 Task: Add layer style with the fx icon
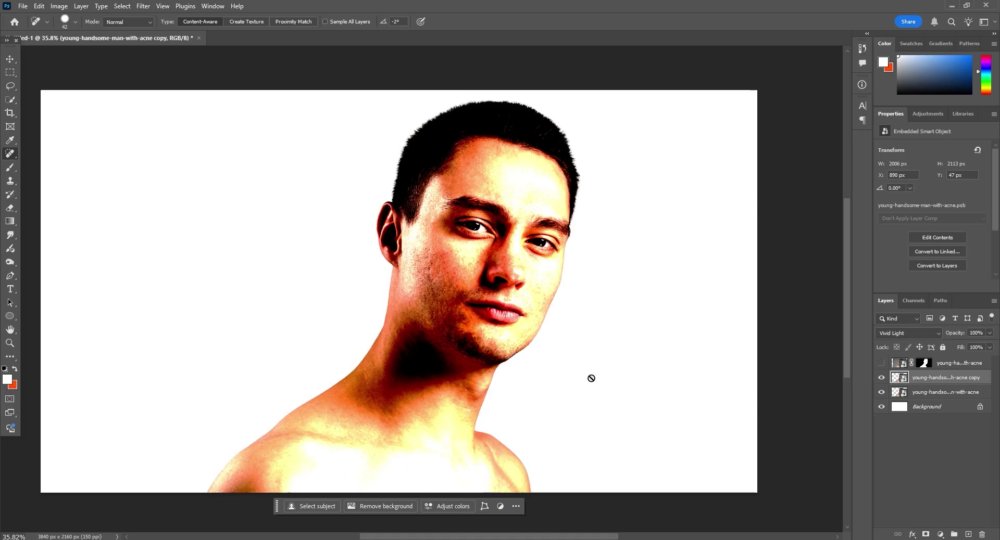(x=912, y=534)
